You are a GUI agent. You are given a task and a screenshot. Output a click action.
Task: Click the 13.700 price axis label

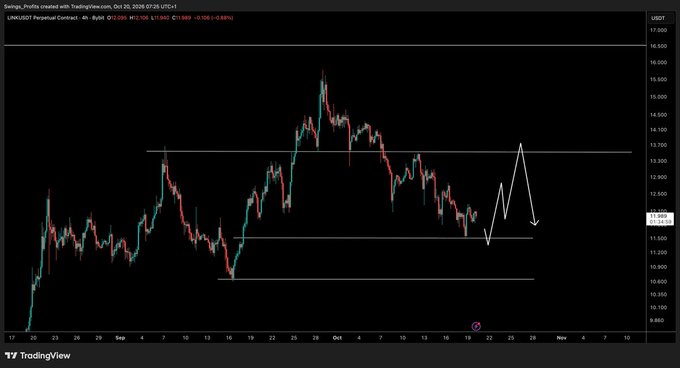[x=658, y=145]
